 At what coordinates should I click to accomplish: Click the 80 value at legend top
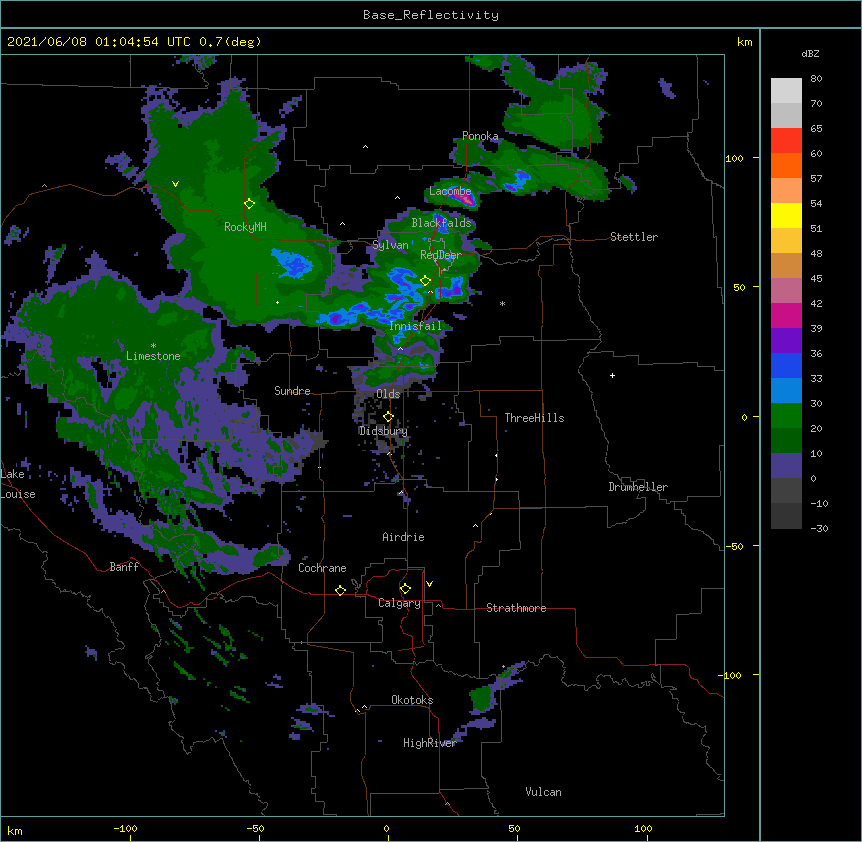click(x=816, y=79)
